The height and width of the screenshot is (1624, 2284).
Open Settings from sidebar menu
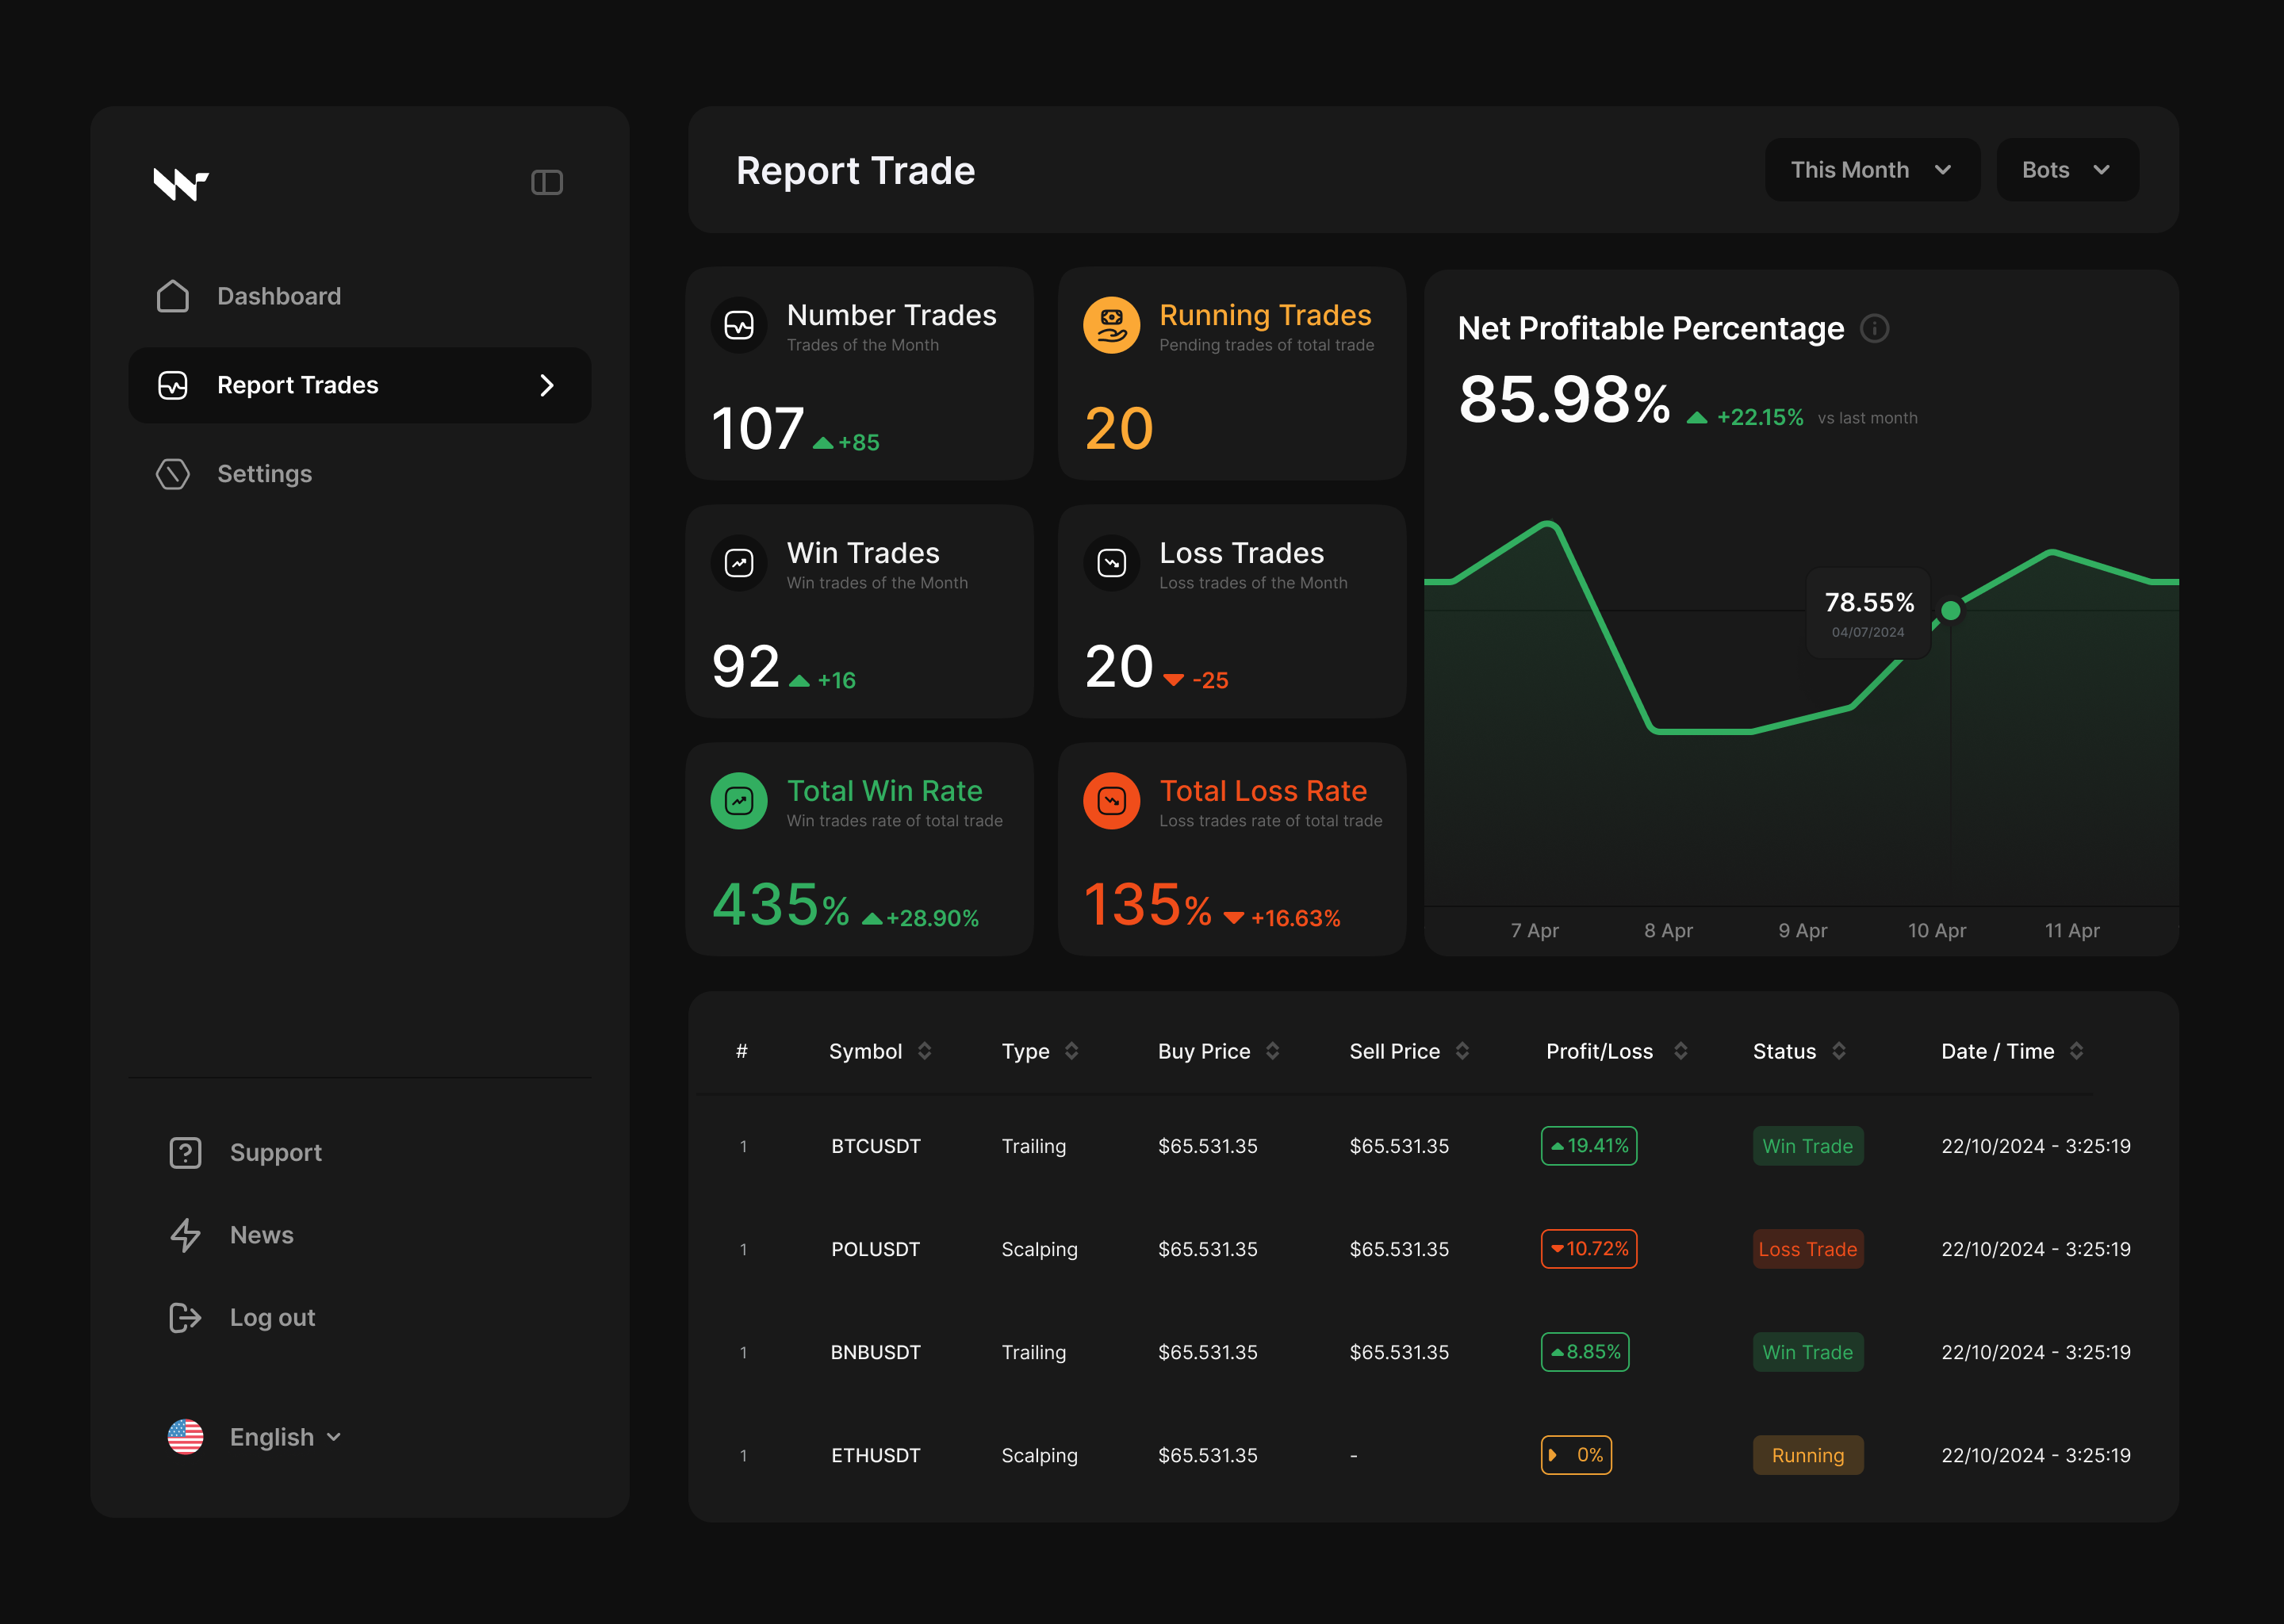click(264, 474)
